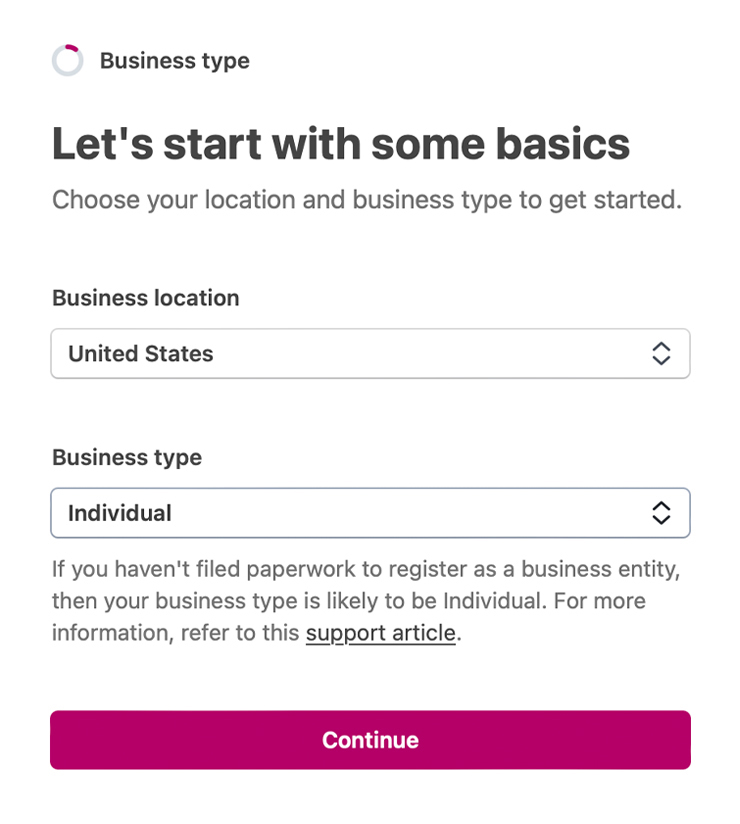Focus the Individual select field
This screenshot has width=740, height=824.
[x=400, y=513]
